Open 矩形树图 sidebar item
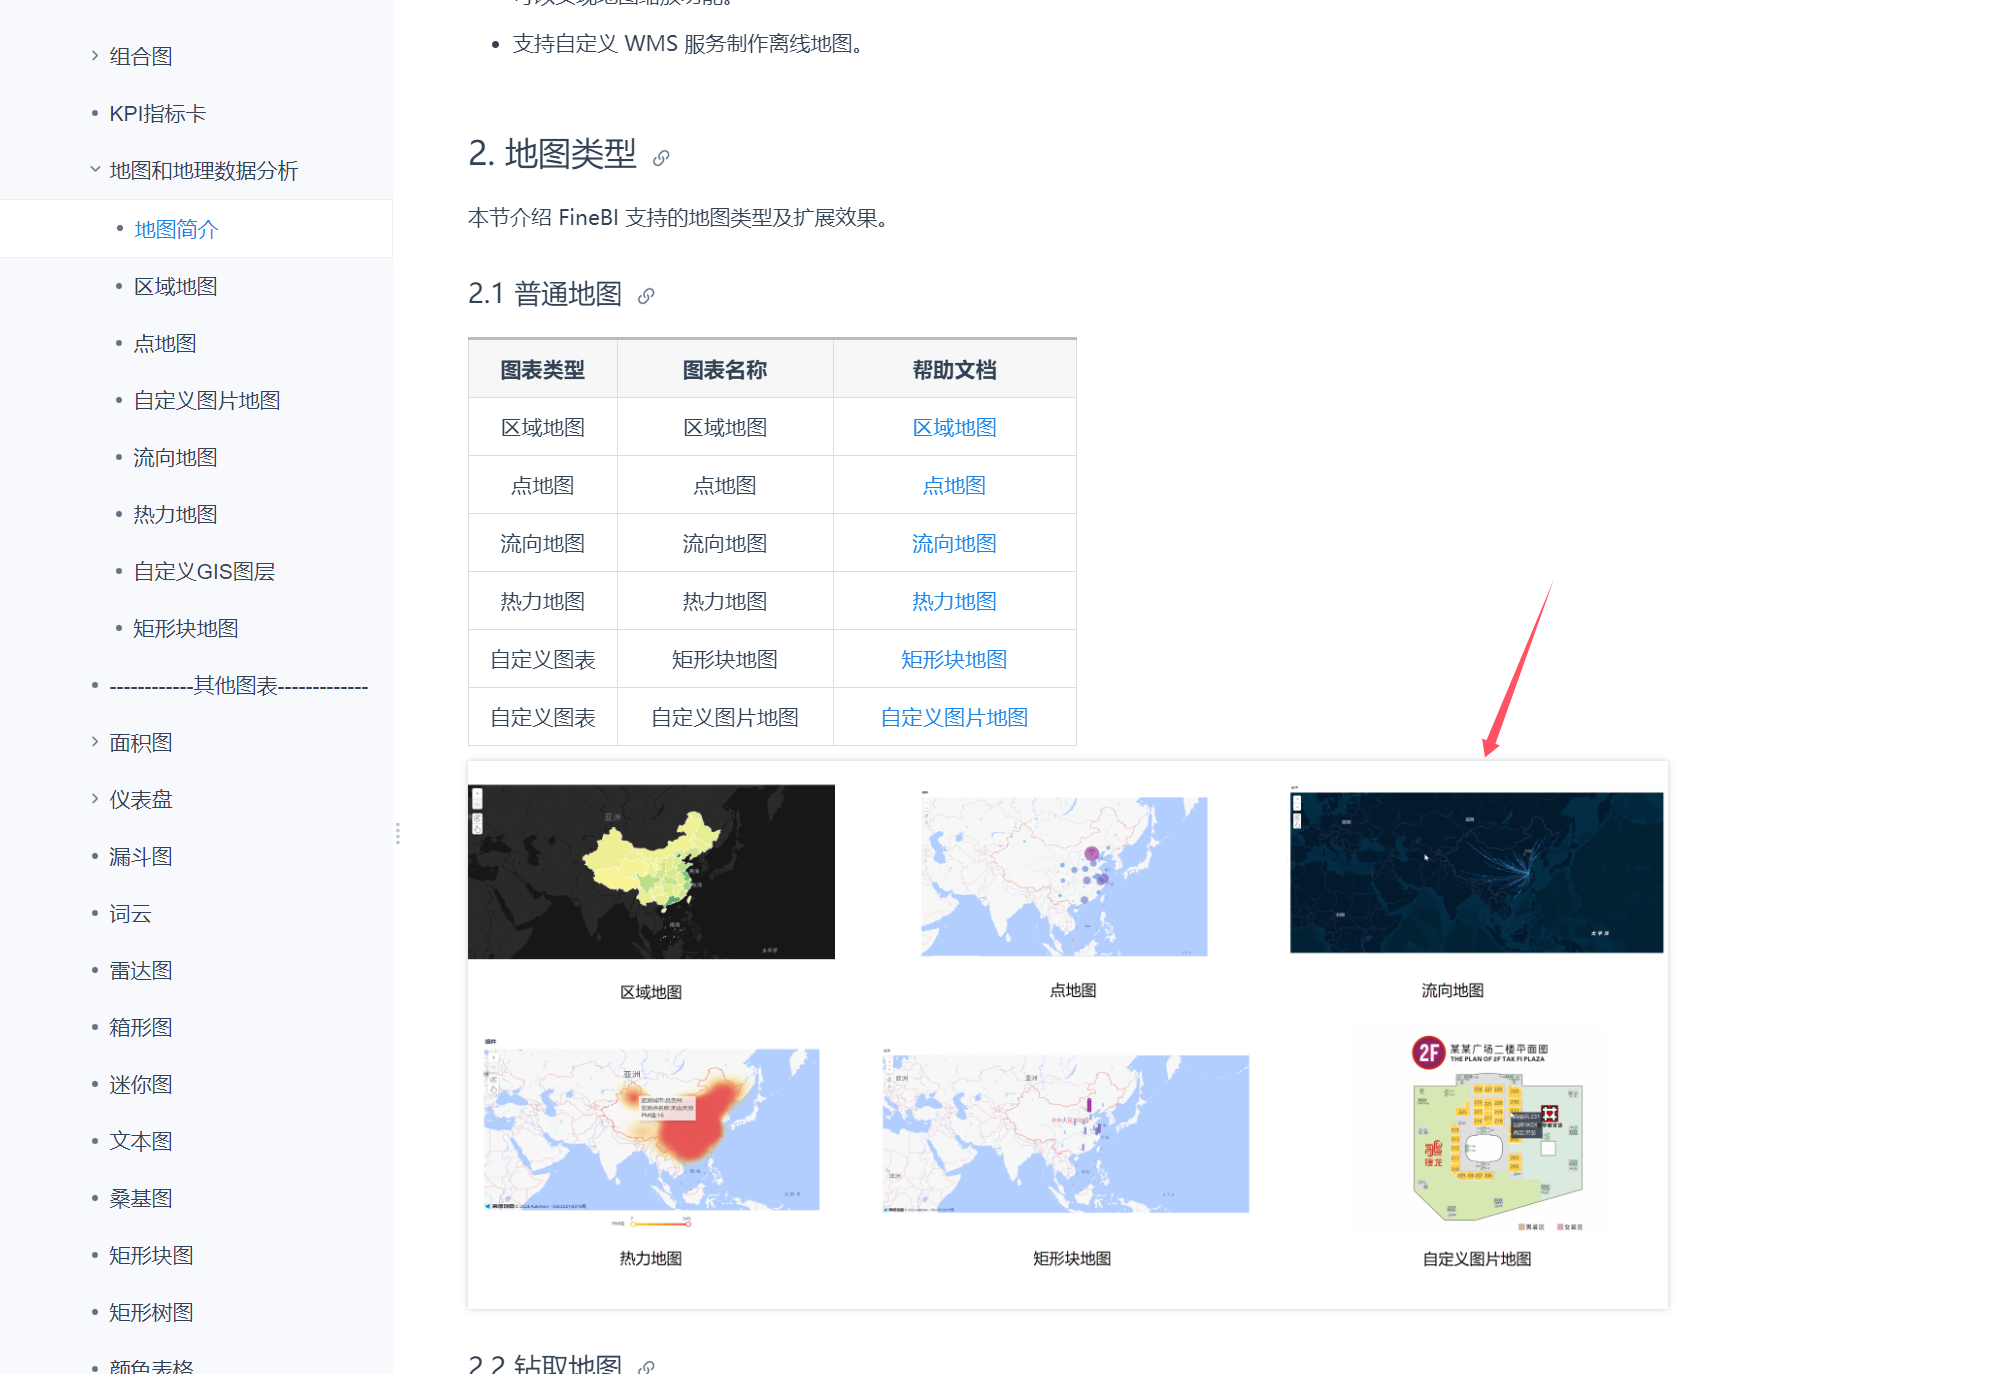Viewport: 2004px width, 1374px height. (x=151, y=1312)
